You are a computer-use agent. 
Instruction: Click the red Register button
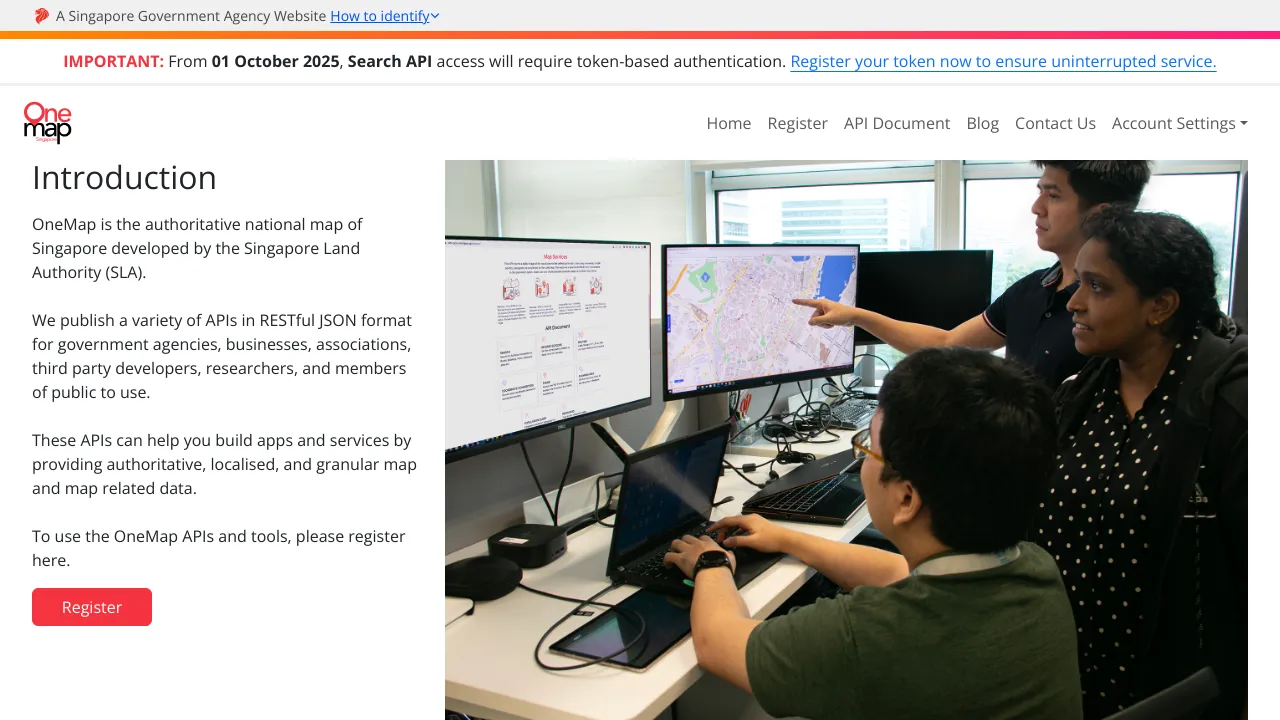(x=92, y=607)
